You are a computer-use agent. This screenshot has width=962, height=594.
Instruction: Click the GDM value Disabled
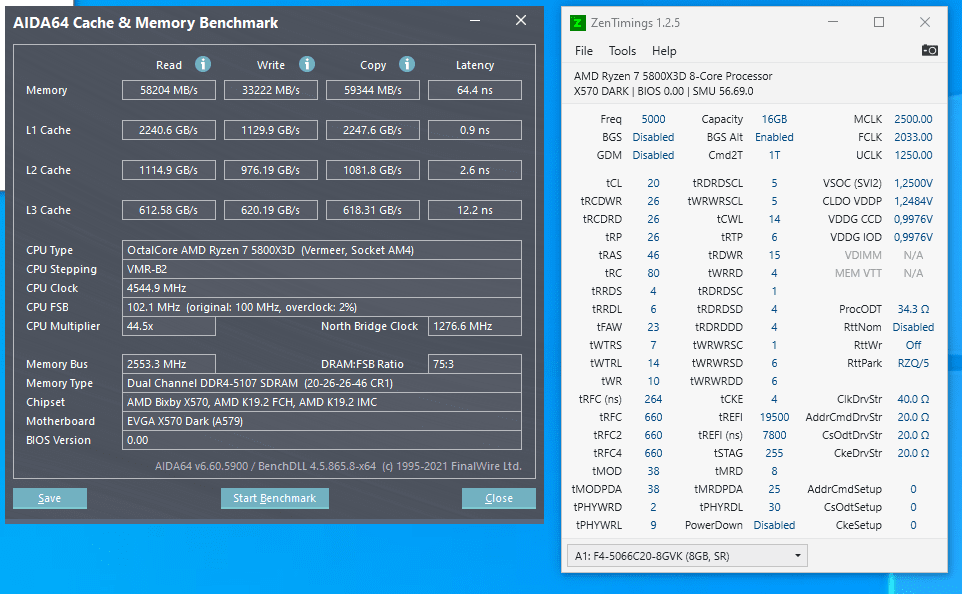653,155
